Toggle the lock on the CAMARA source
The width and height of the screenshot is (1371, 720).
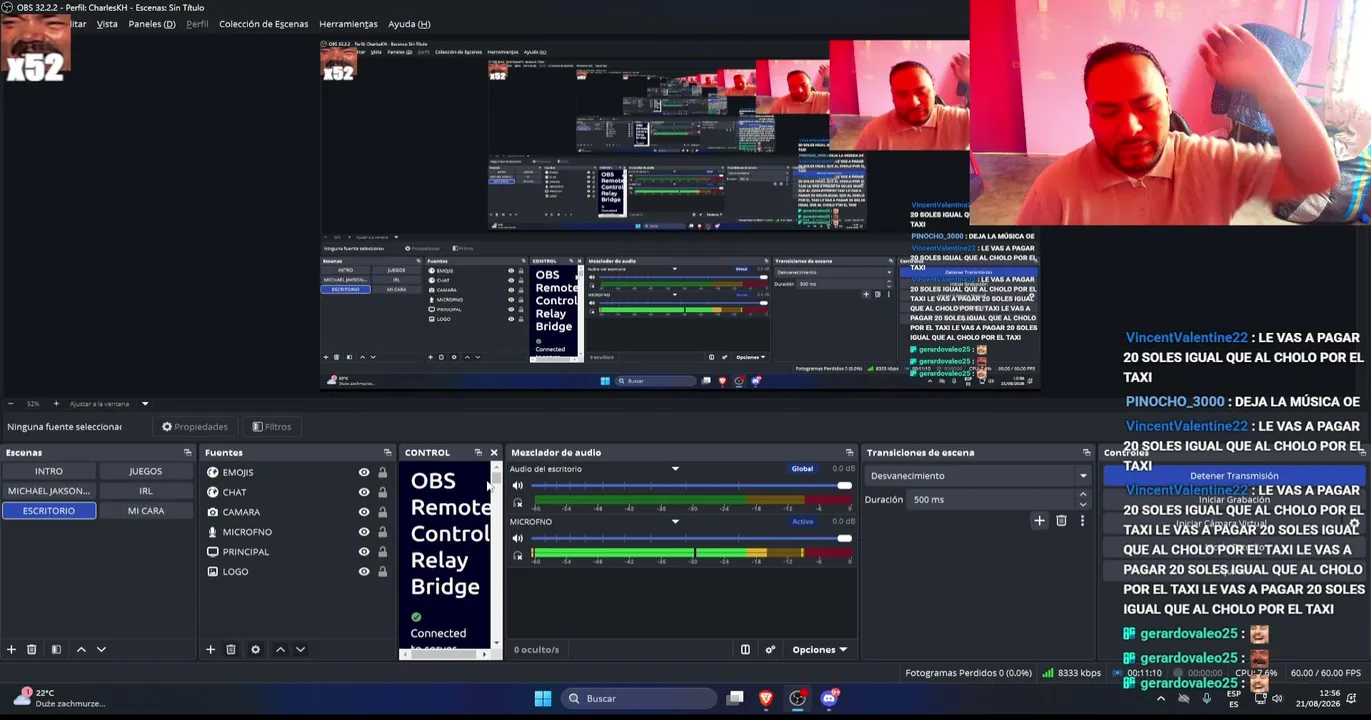coord(382,512)
